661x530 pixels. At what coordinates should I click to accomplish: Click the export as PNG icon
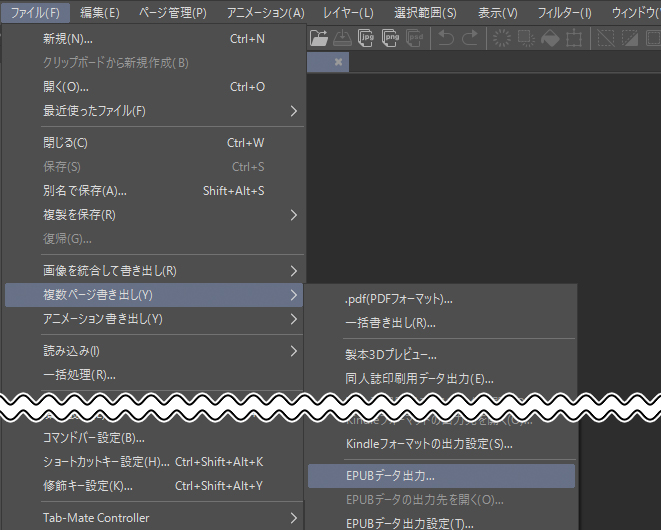point(391,39)
